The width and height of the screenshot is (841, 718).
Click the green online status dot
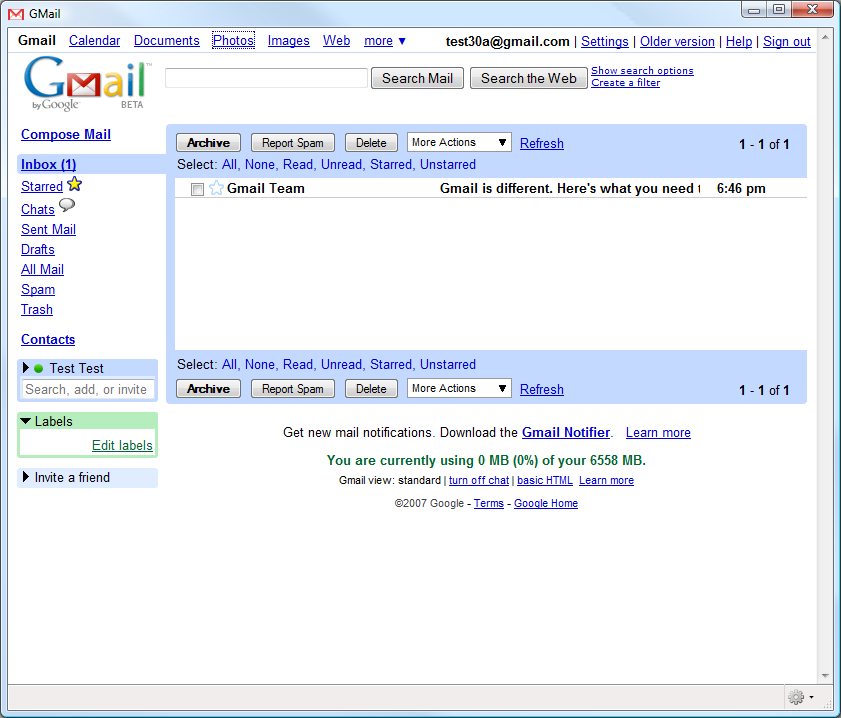(x=39, y=368)
